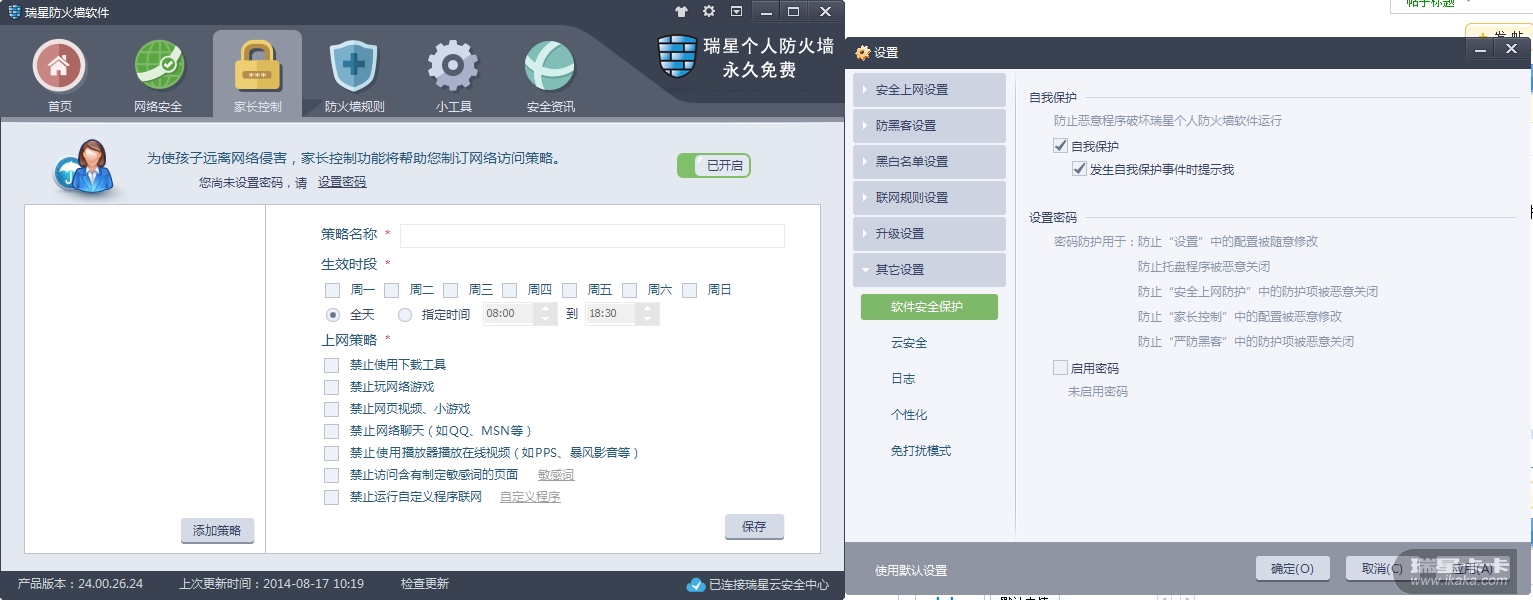Open the 敏感词 link

click(556, 475)
